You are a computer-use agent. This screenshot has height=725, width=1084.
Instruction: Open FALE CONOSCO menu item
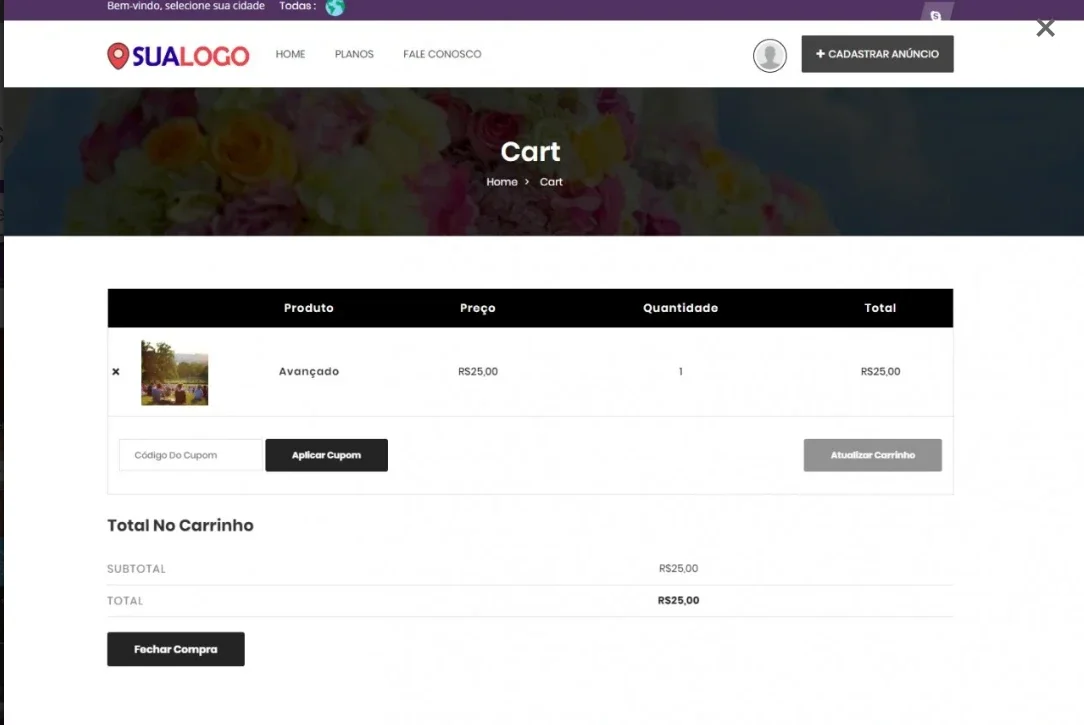point(442,54)
